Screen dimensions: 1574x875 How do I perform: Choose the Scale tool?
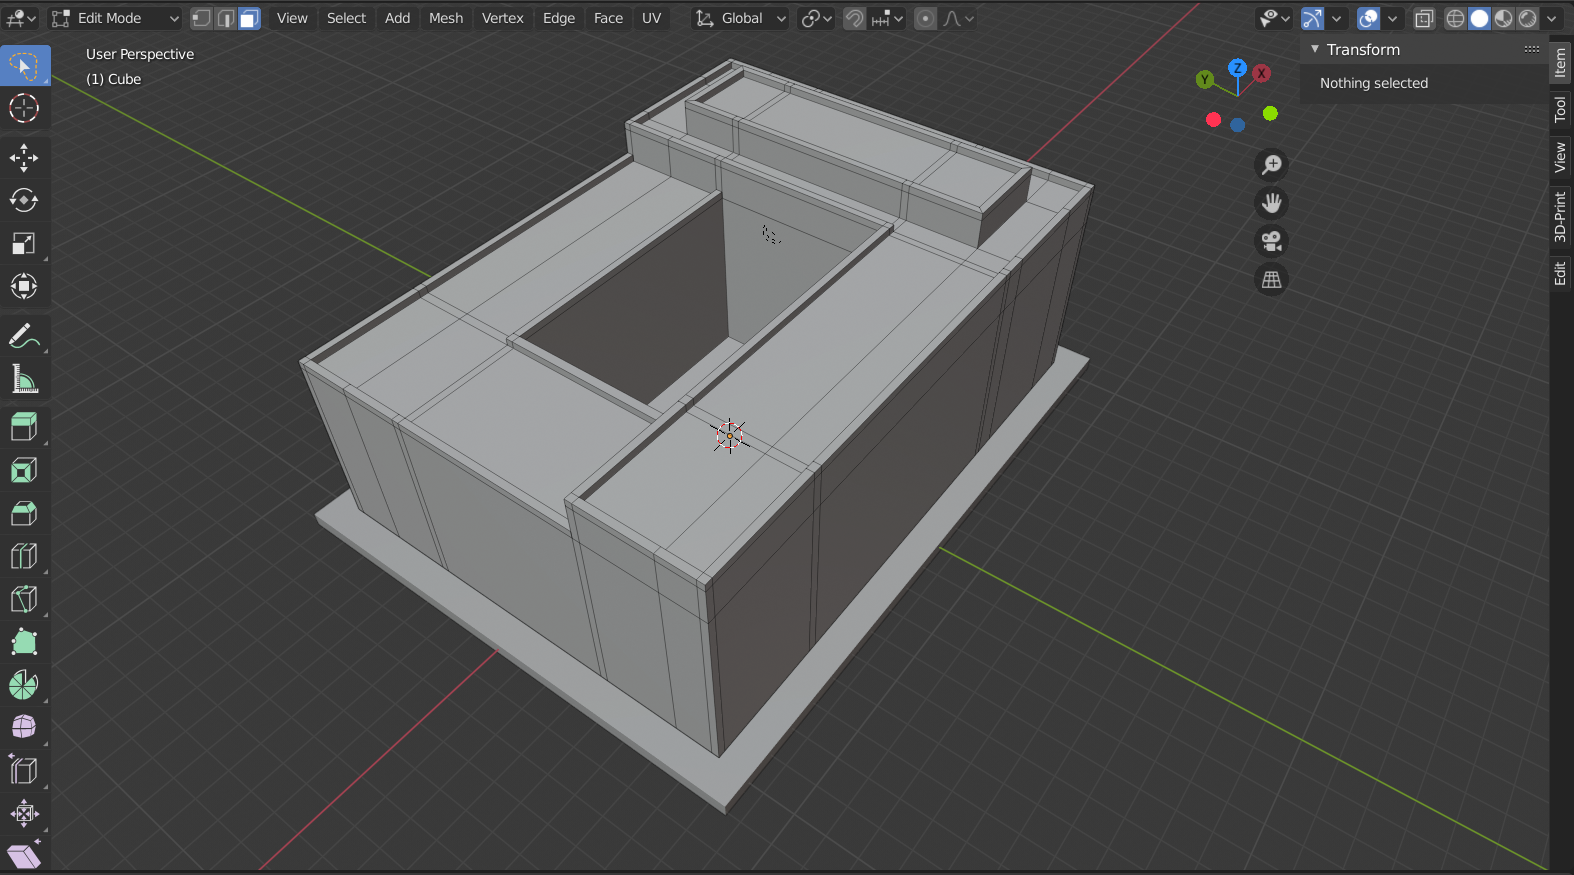pyautogui.click(x=24, y=243)
